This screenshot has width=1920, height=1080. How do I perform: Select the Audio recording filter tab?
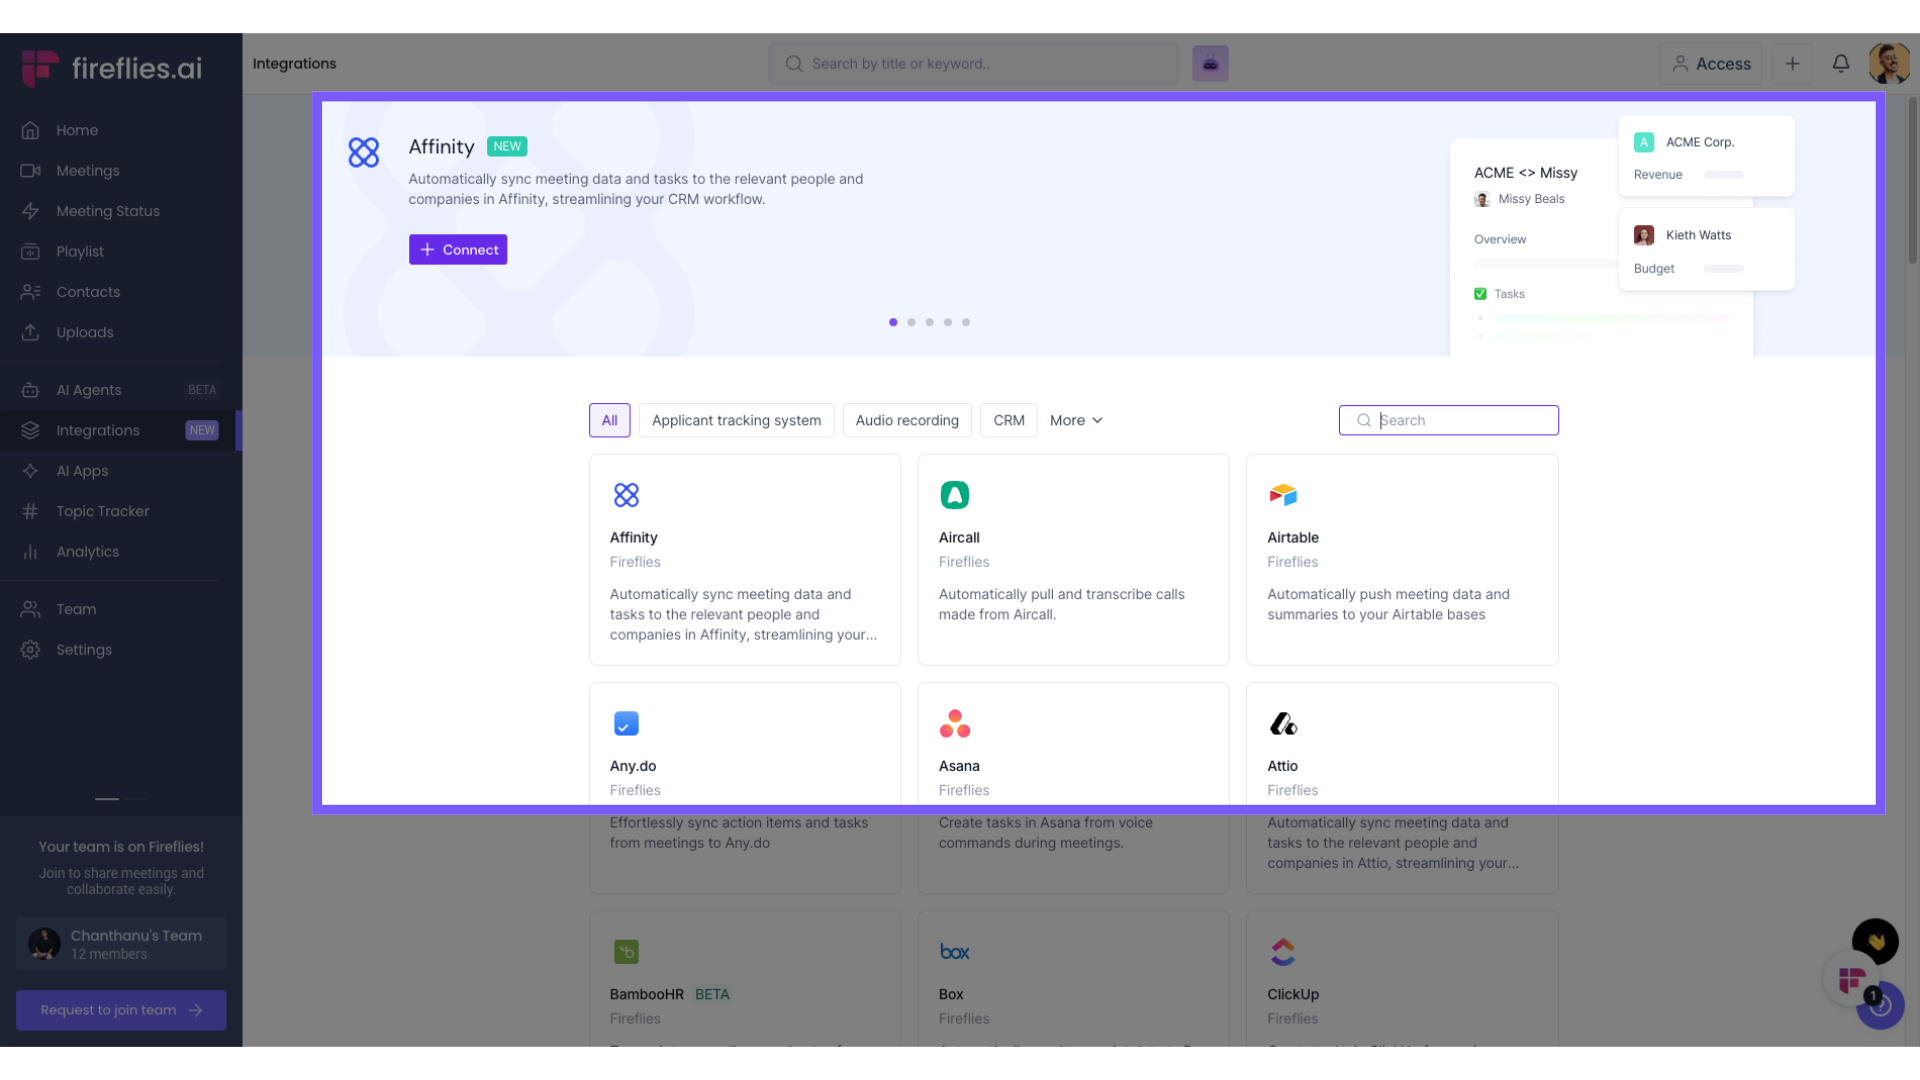tap(906, 420)
